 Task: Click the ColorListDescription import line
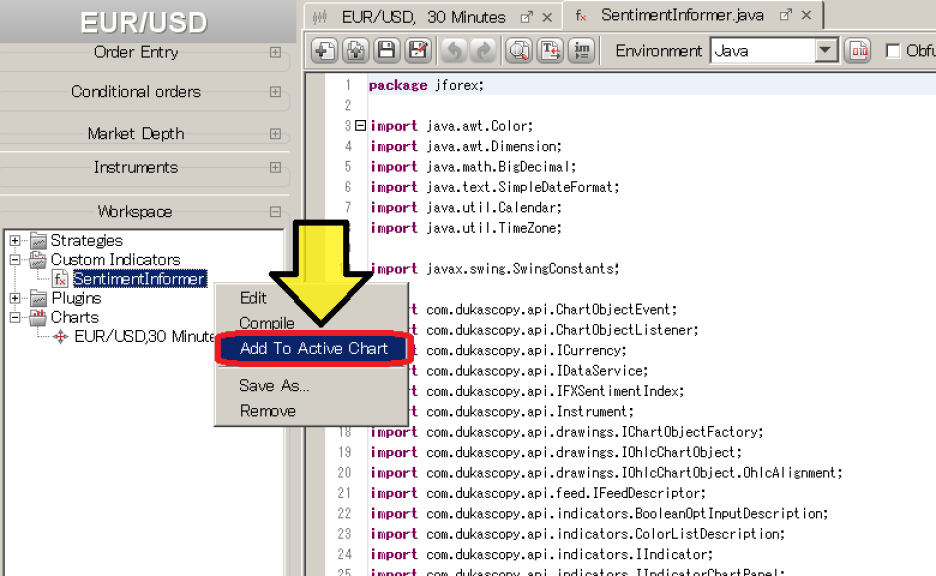click(x=577, y=534)
